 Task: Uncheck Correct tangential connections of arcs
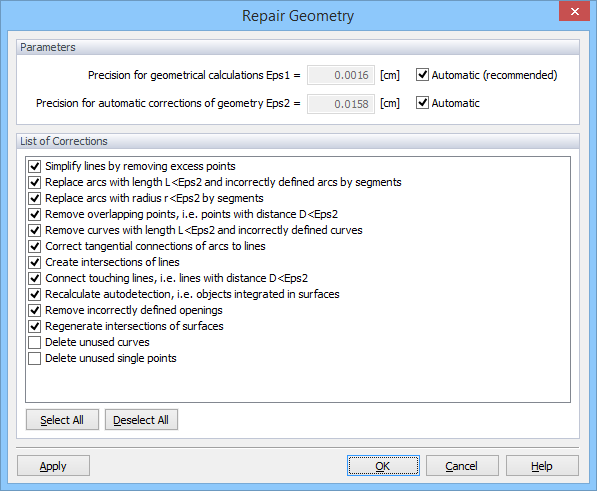click(x=35, y=246)
